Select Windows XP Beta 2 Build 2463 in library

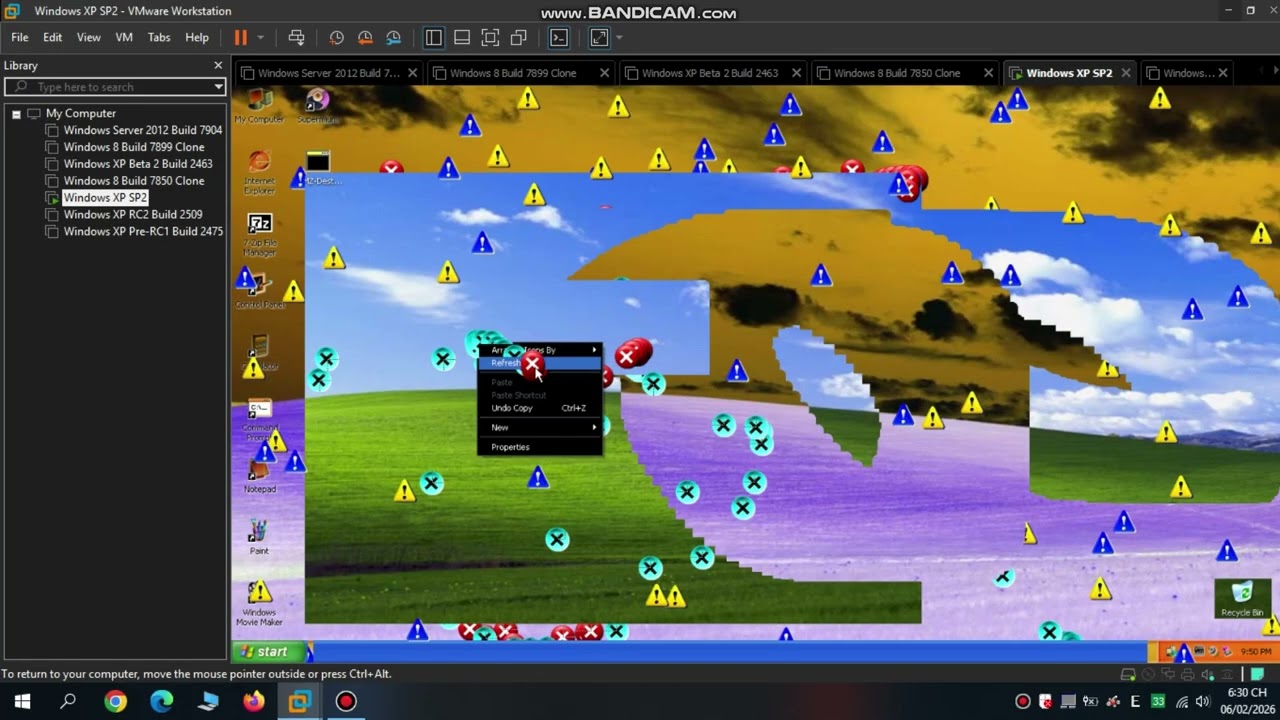tap(138, 164)
